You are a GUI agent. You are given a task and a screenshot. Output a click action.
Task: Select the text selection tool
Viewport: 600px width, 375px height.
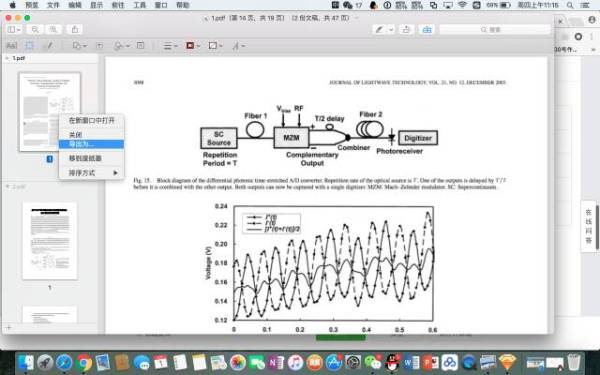[x=11, y=46]
